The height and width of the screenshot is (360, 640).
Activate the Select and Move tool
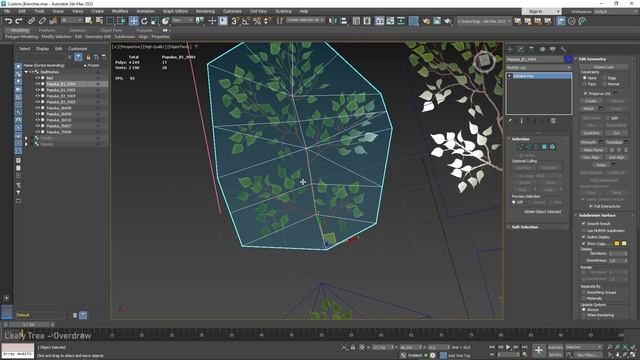[133, 21]
